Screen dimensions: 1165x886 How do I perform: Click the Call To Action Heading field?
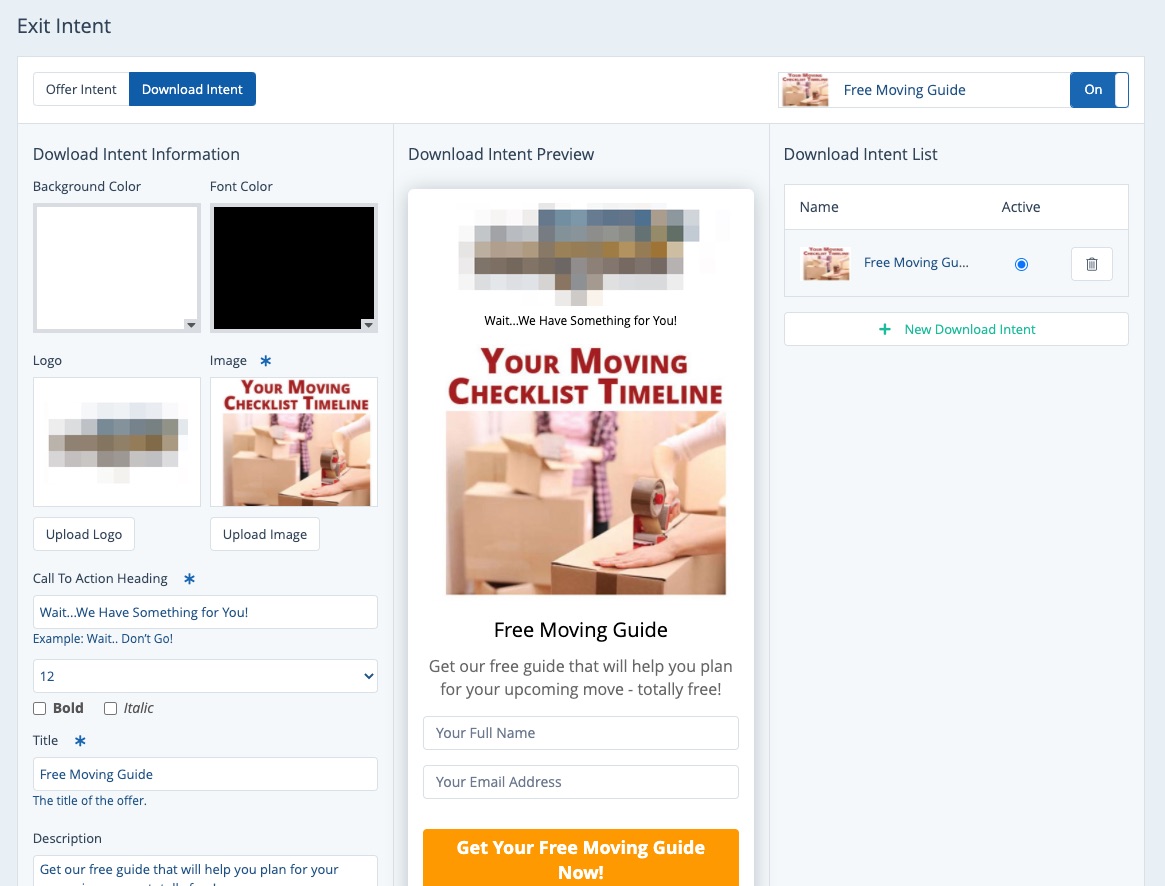point(205,612)
